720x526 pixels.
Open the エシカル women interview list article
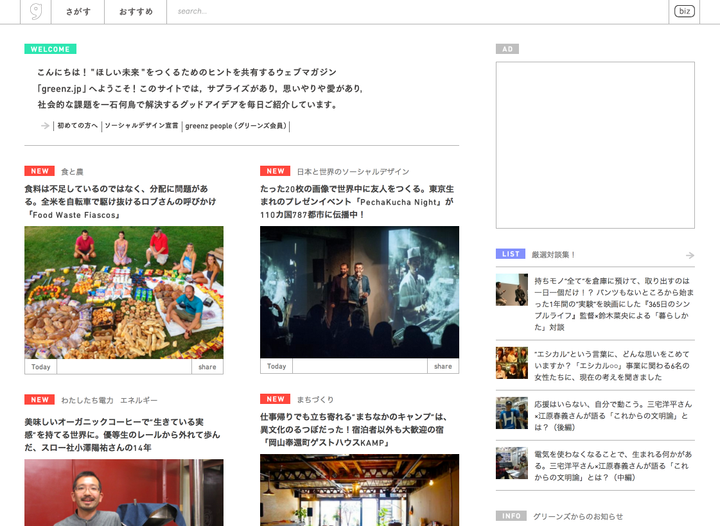coord(612,366)
